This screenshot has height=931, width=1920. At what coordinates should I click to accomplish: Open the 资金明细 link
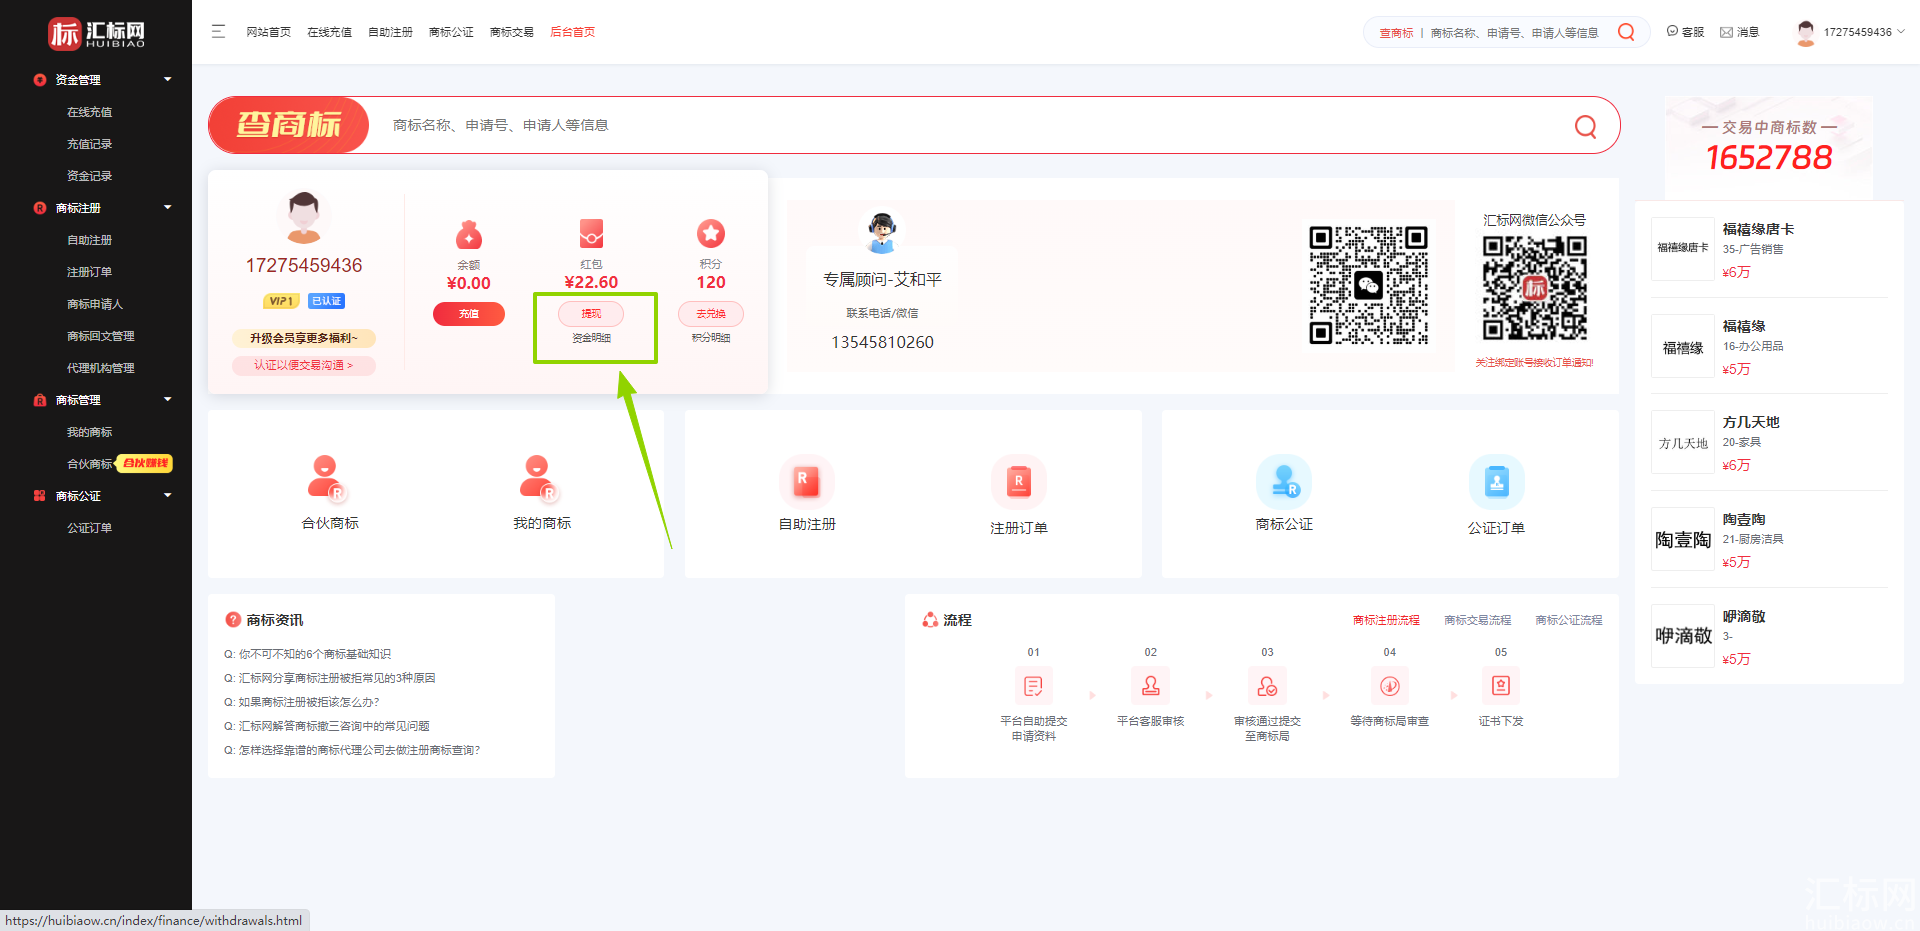point(591,338)
